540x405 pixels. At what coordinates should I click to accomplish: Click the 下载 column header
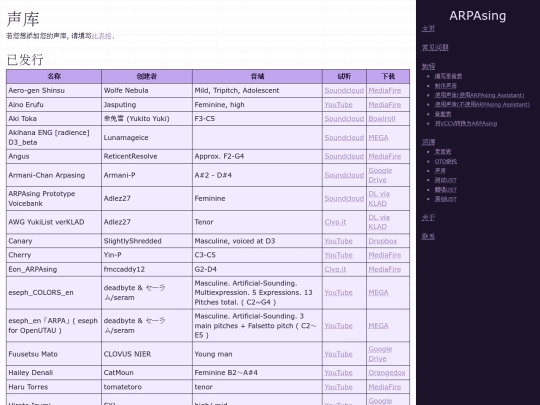pyautogui.click(x=388, y=76)
